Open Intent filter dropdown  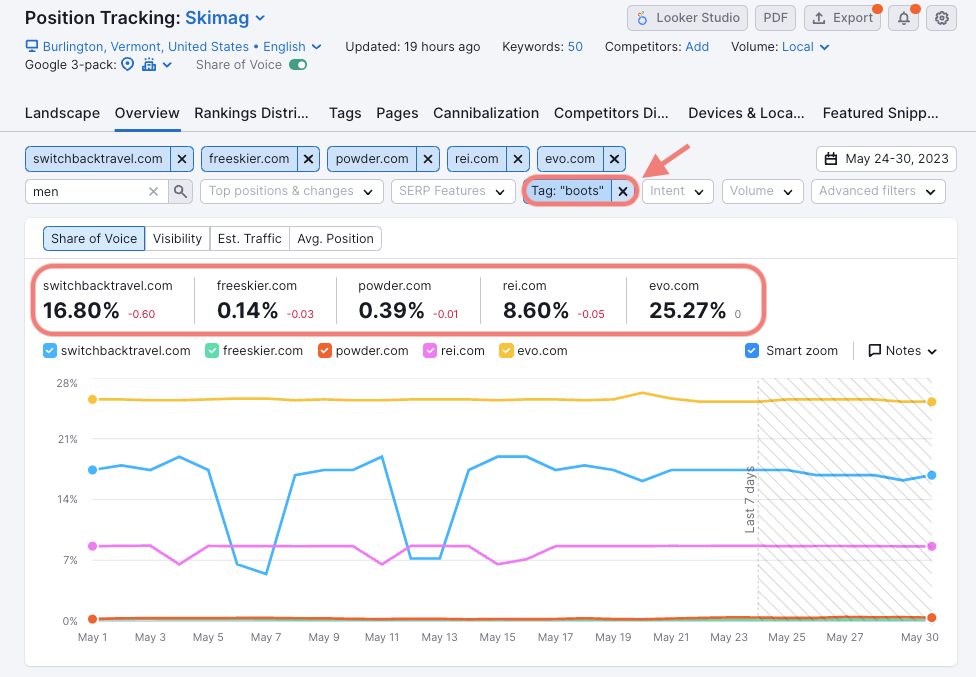tap(678, 192)
